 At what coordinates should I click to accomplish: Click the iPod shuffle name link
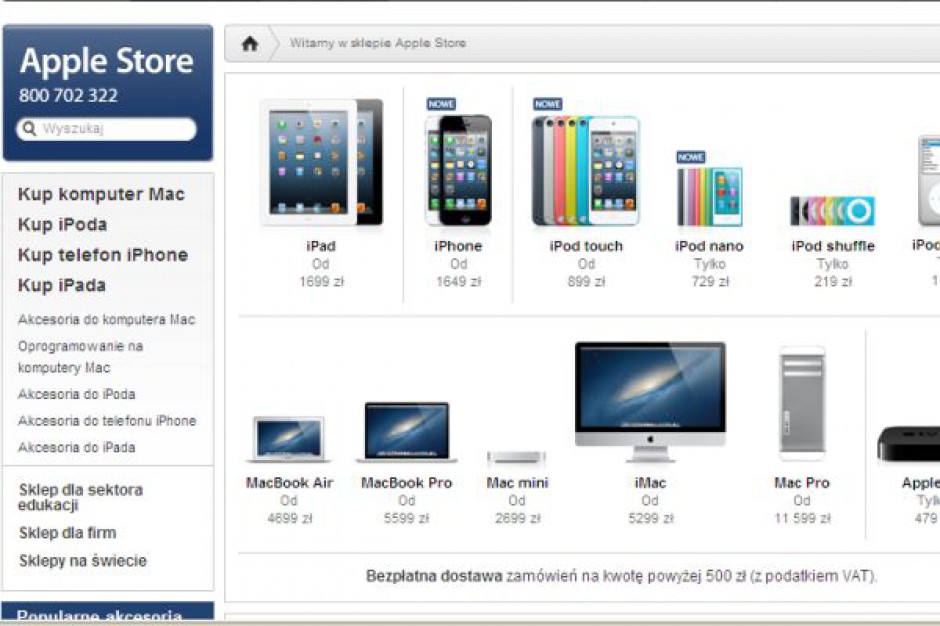pos(833,246)
